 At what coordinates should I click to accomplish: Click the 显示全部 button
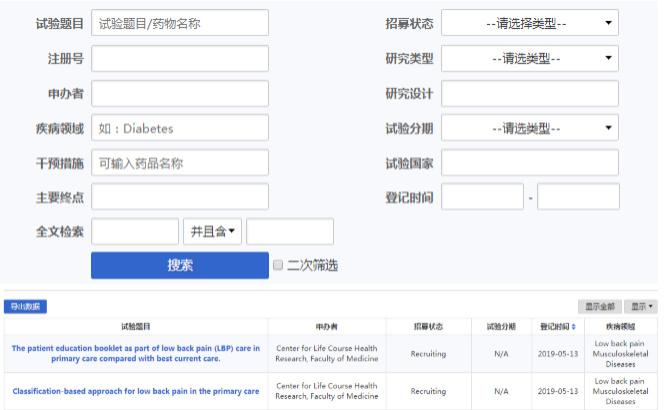click(x=600, y=307)
